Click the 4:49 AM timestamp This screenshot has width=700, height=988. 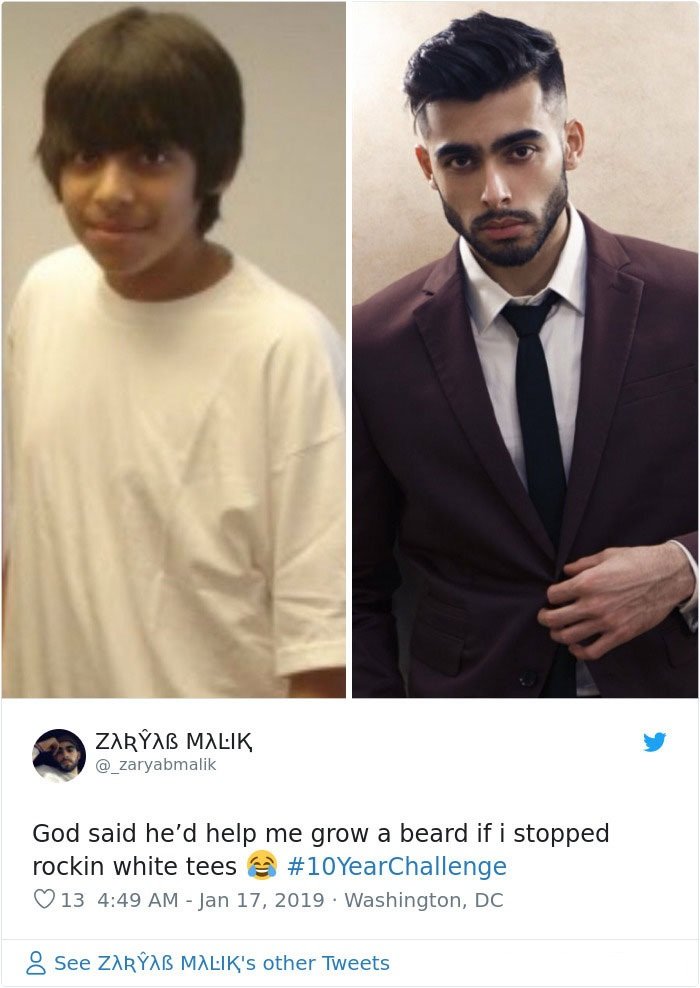click(x=137, y=900)
